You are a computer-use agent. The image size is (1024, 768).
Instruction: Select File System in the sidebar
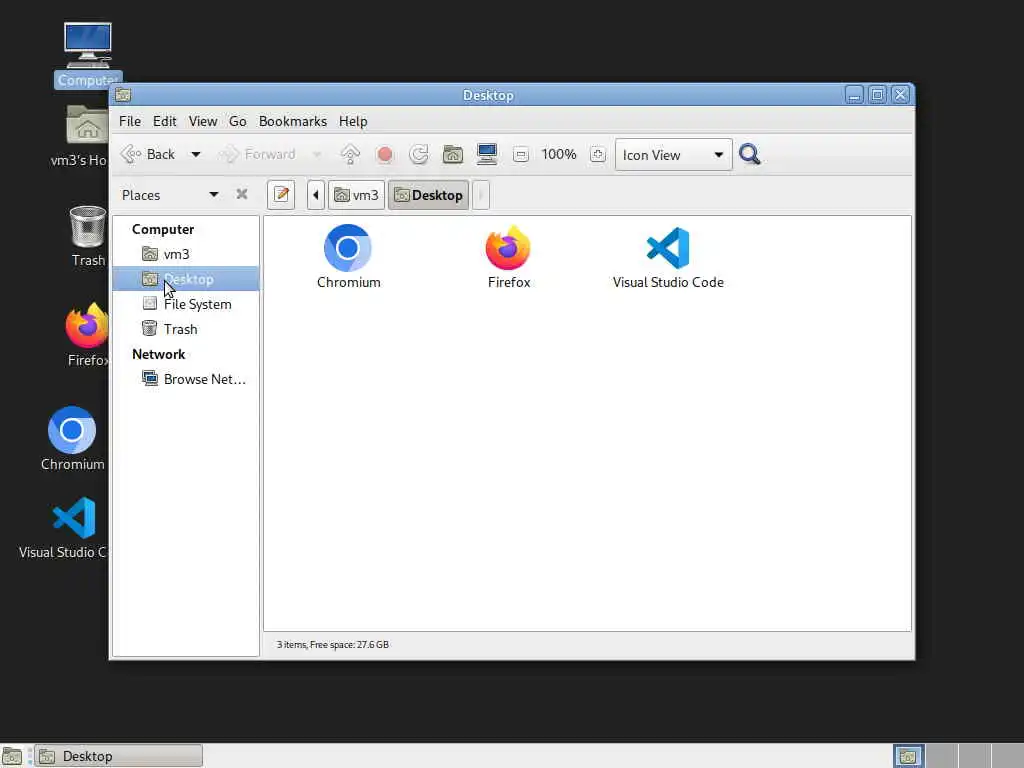pyautogui.click(x=185, y=304)
